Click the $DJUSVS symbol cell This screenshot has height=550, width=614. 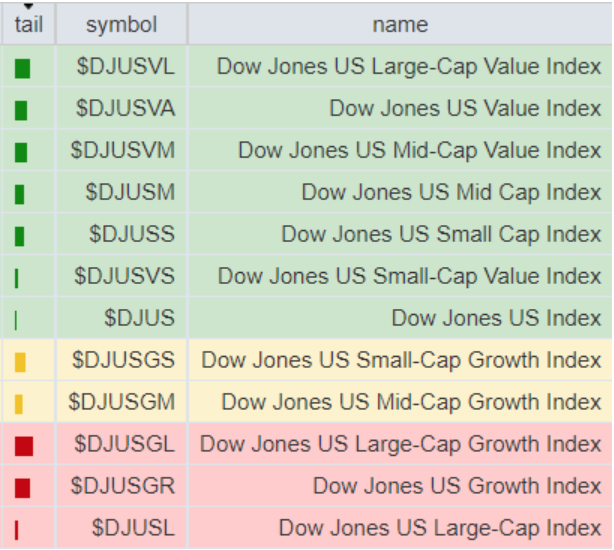click(x=123, y=277)
